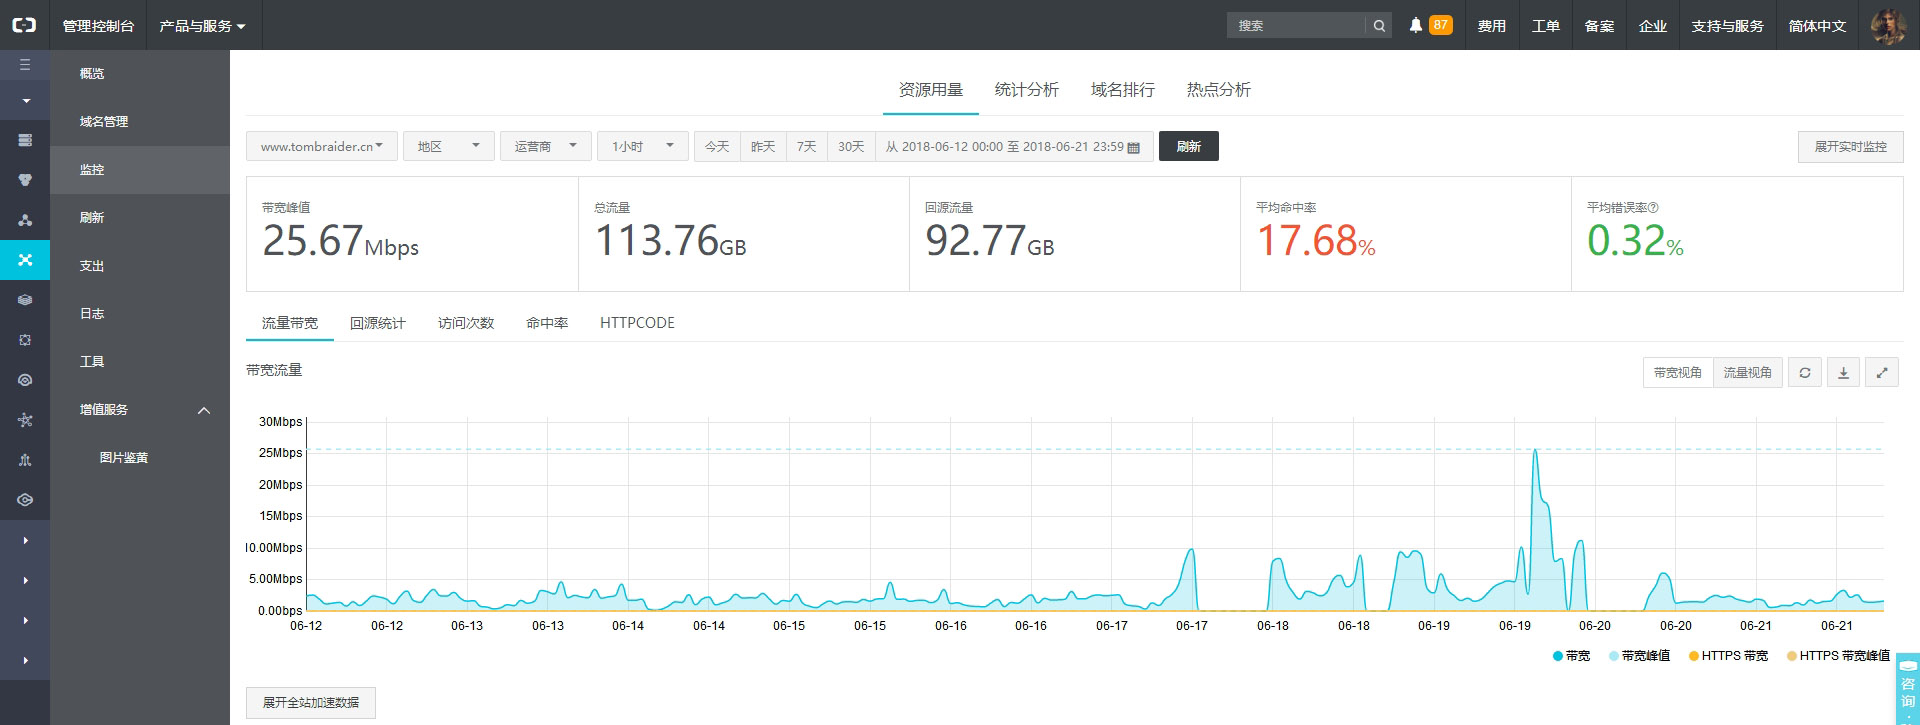
Task: Click the date range field 2018-06-12 to 2018-06-21
Action: (1014, 146)
